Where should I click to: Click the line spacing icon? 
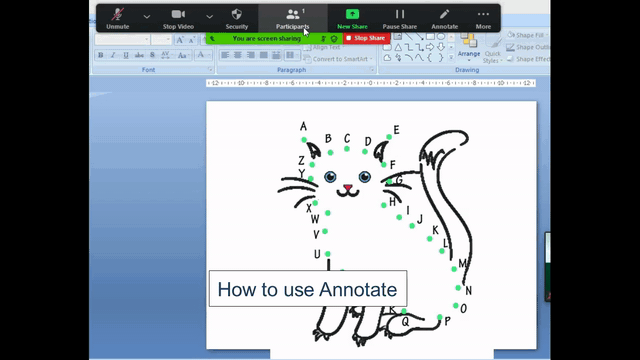point(276,55)
